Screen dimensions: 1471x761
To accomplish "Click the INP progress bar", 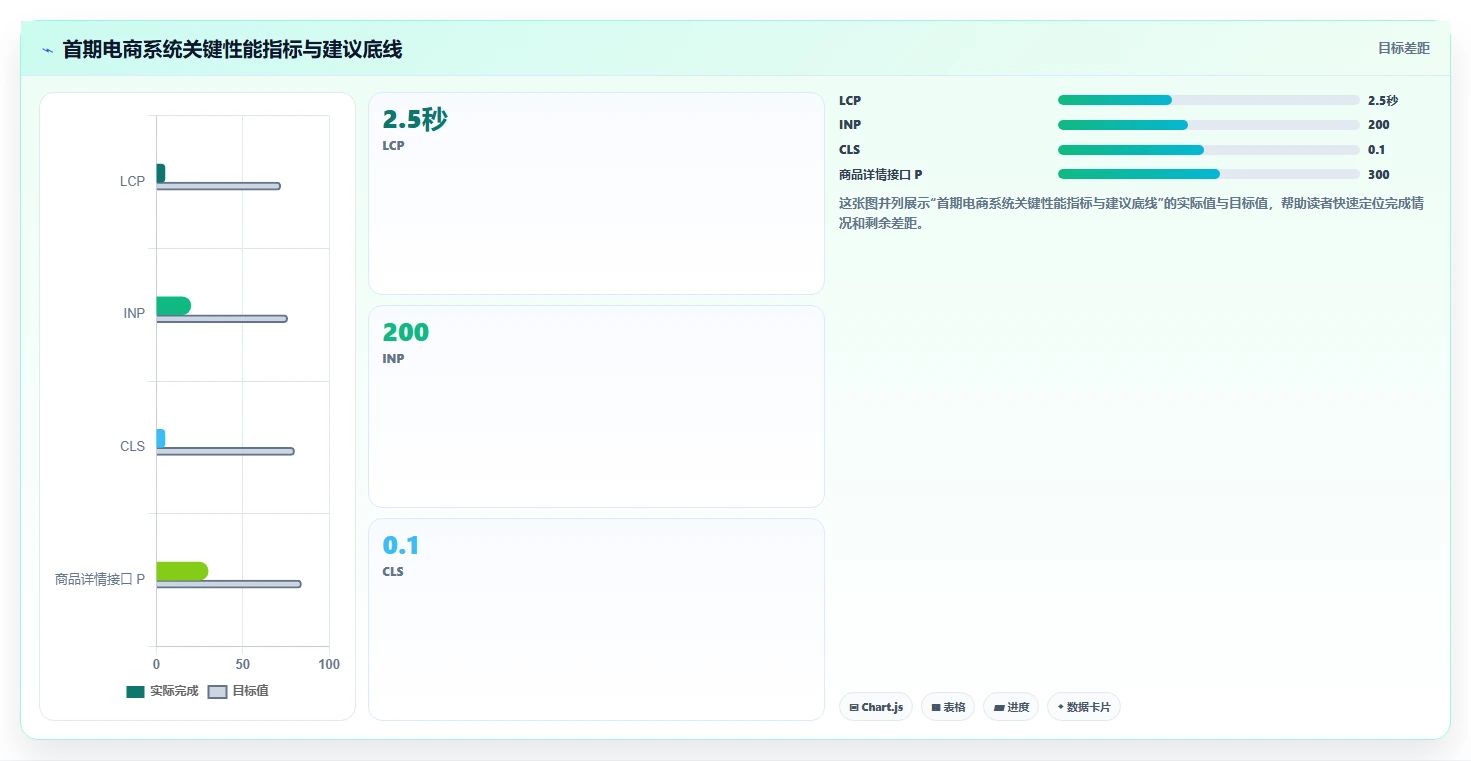I will (1208, 125).
